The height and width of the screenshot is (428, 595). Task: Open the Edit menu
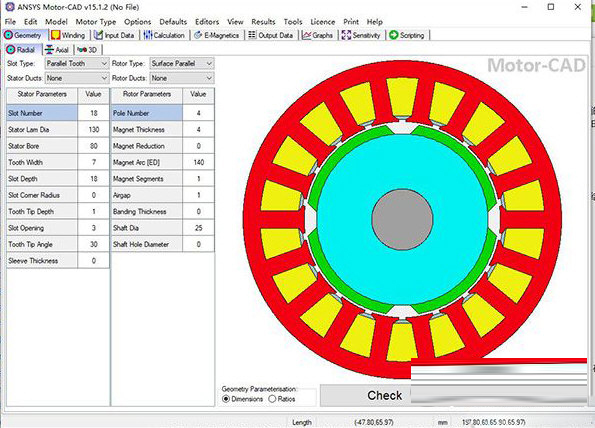tap(30, 22)
